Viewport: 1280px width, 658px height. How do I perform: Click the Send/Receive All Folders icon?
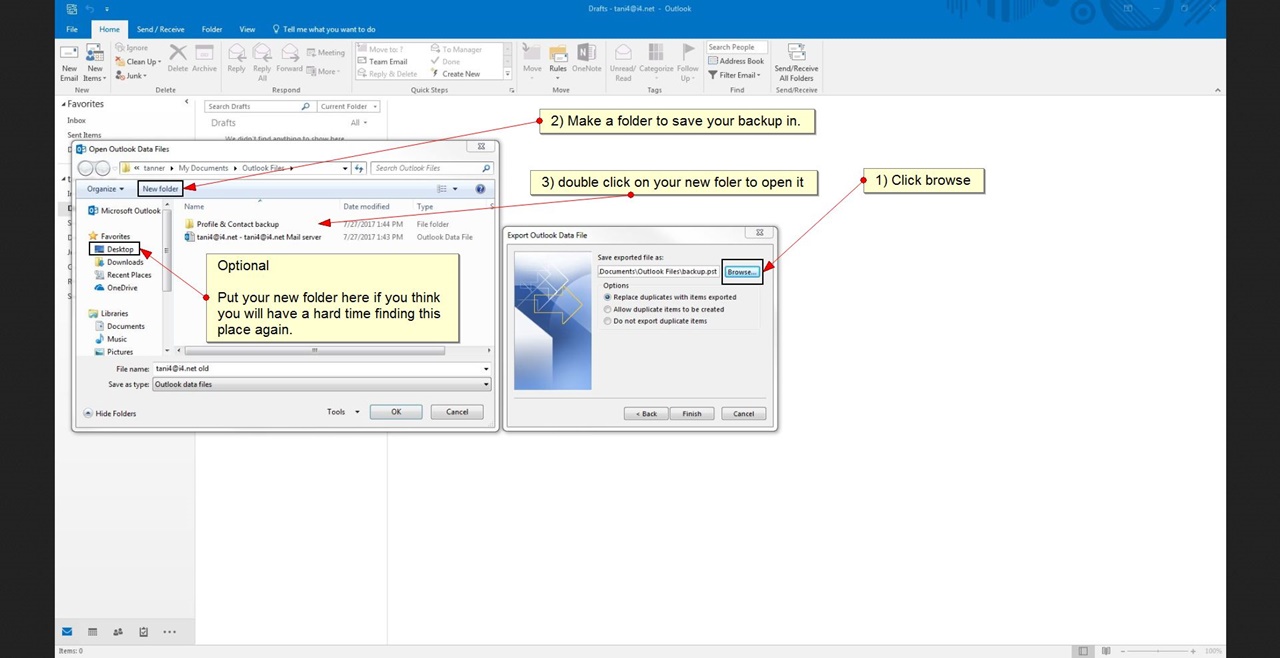tap(797, 62)
